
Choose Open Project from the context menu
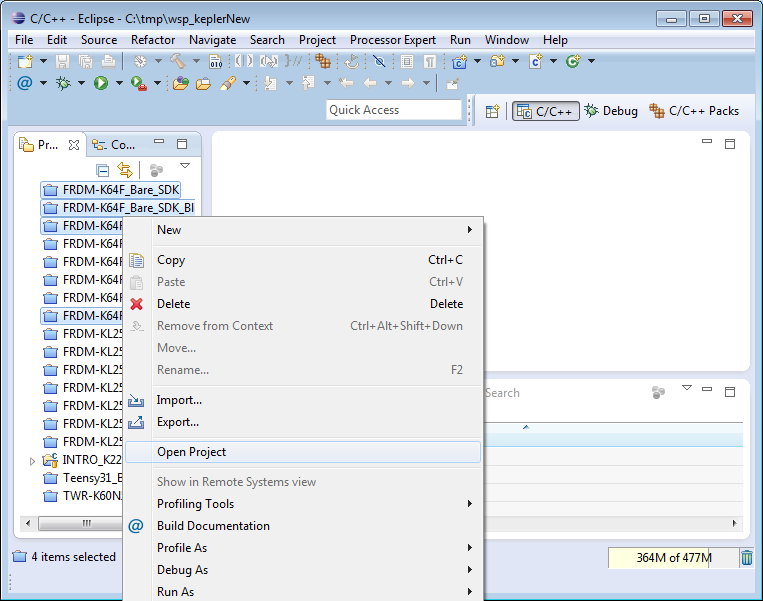(x=191, y=452)
